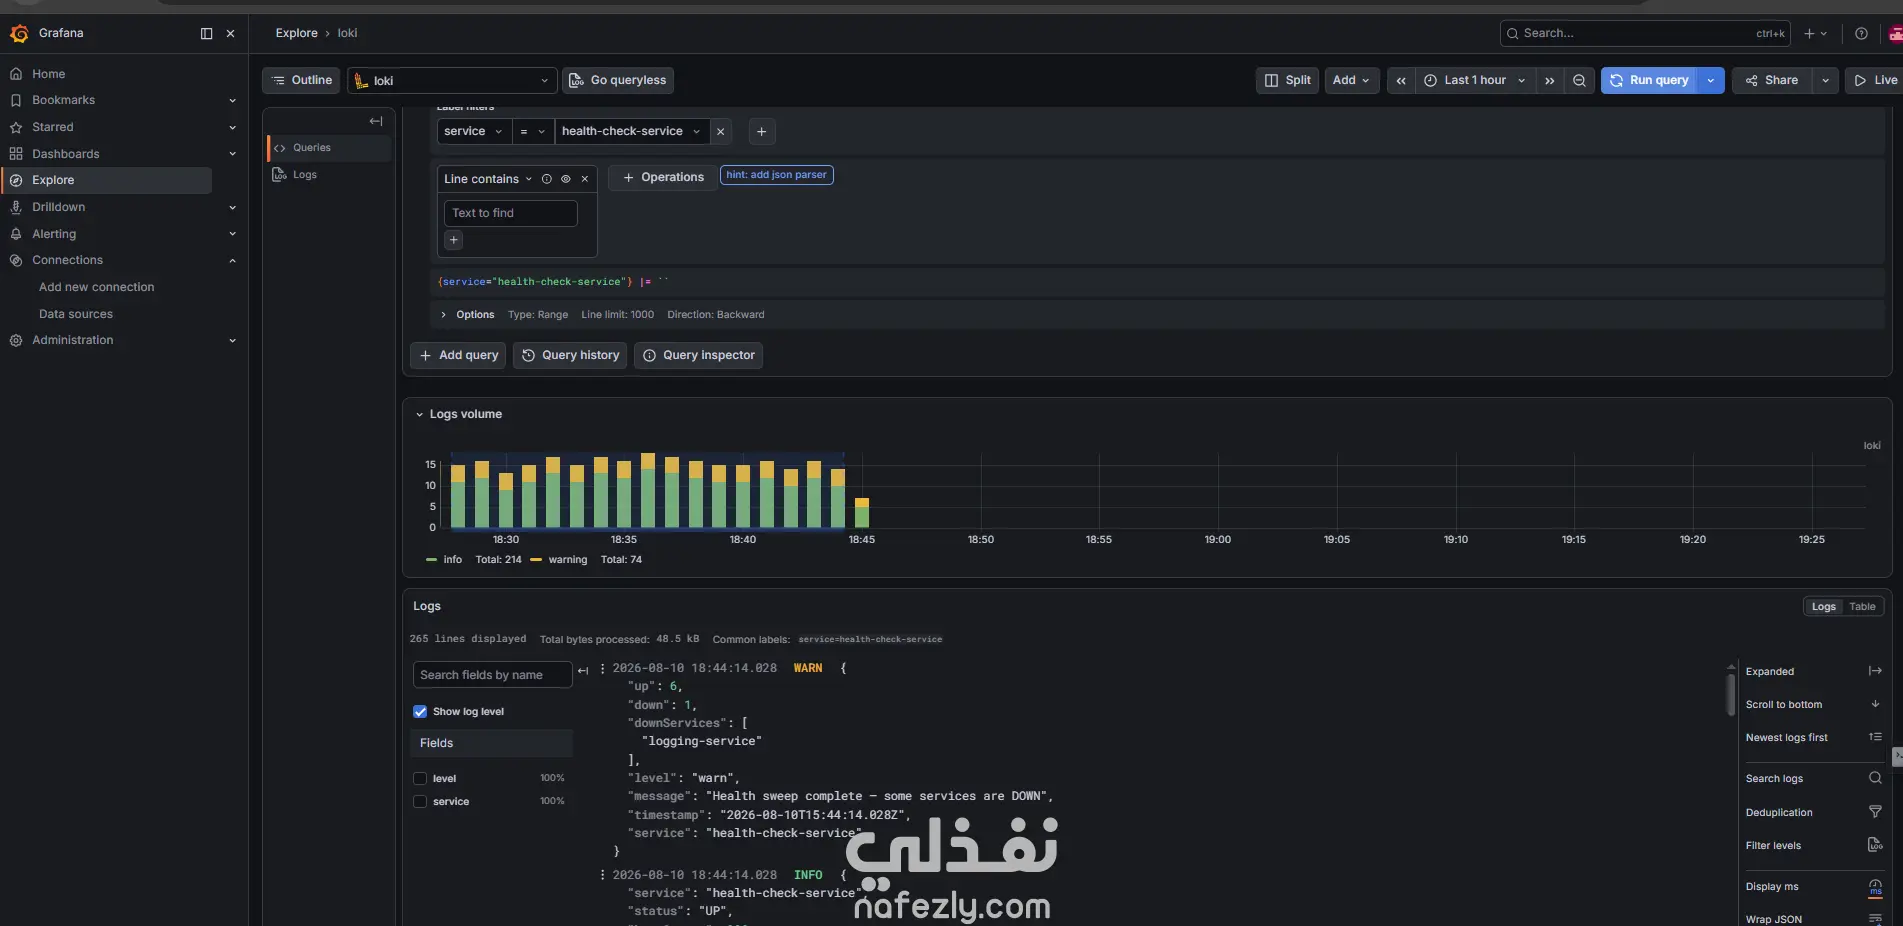Image resolution: width=1903 pixels, height=926 pixels.
Task: Click the Scroll to bottom arrow
Action: 1875,704
